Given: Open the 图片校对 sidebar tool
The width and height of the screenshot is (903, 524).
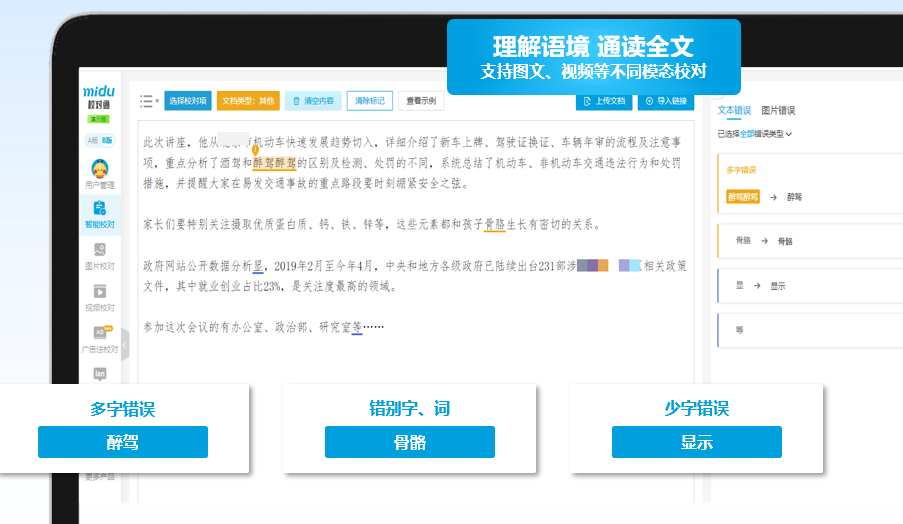Looking at the screenshot, I should (x=99, y=255).
